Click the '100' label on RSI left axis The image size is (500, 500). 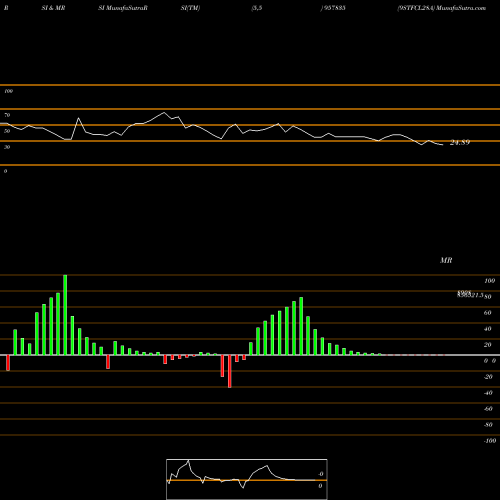(x=8, y=91)
